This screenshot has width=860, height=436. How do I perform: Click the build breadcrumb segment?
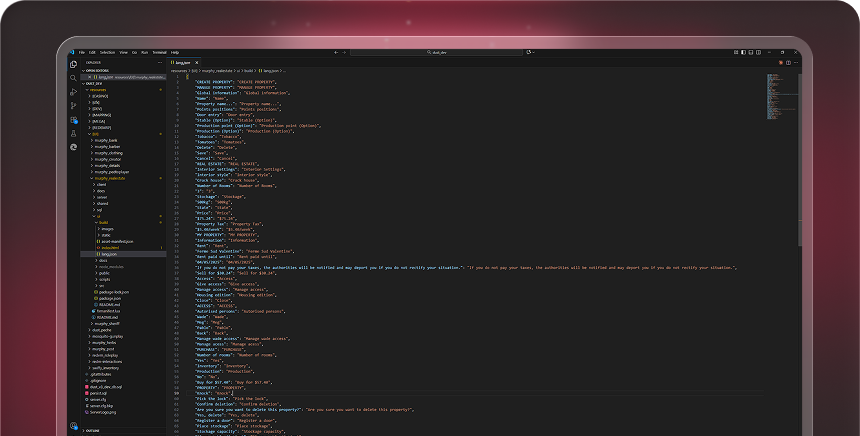pyautogui.click(x=248, y=71)
